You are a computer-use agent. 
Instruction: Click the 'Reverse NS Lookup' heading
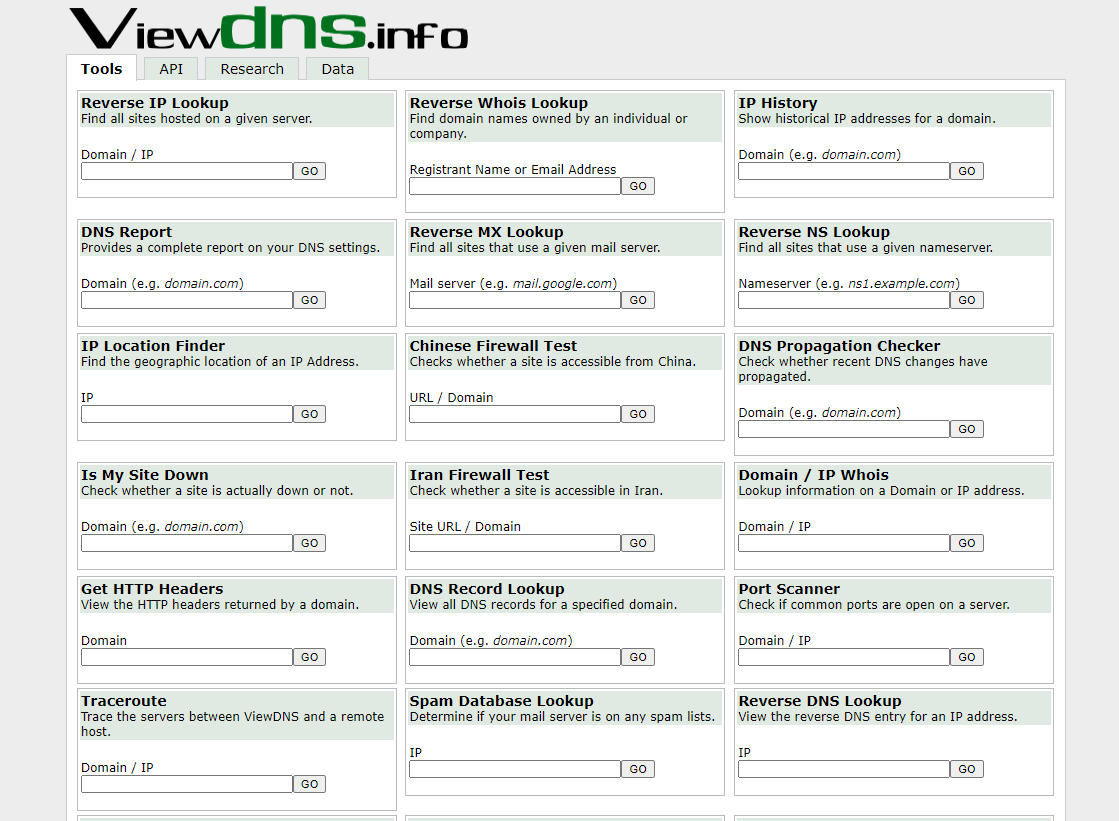pyautogui.click(x=814, y=232)
